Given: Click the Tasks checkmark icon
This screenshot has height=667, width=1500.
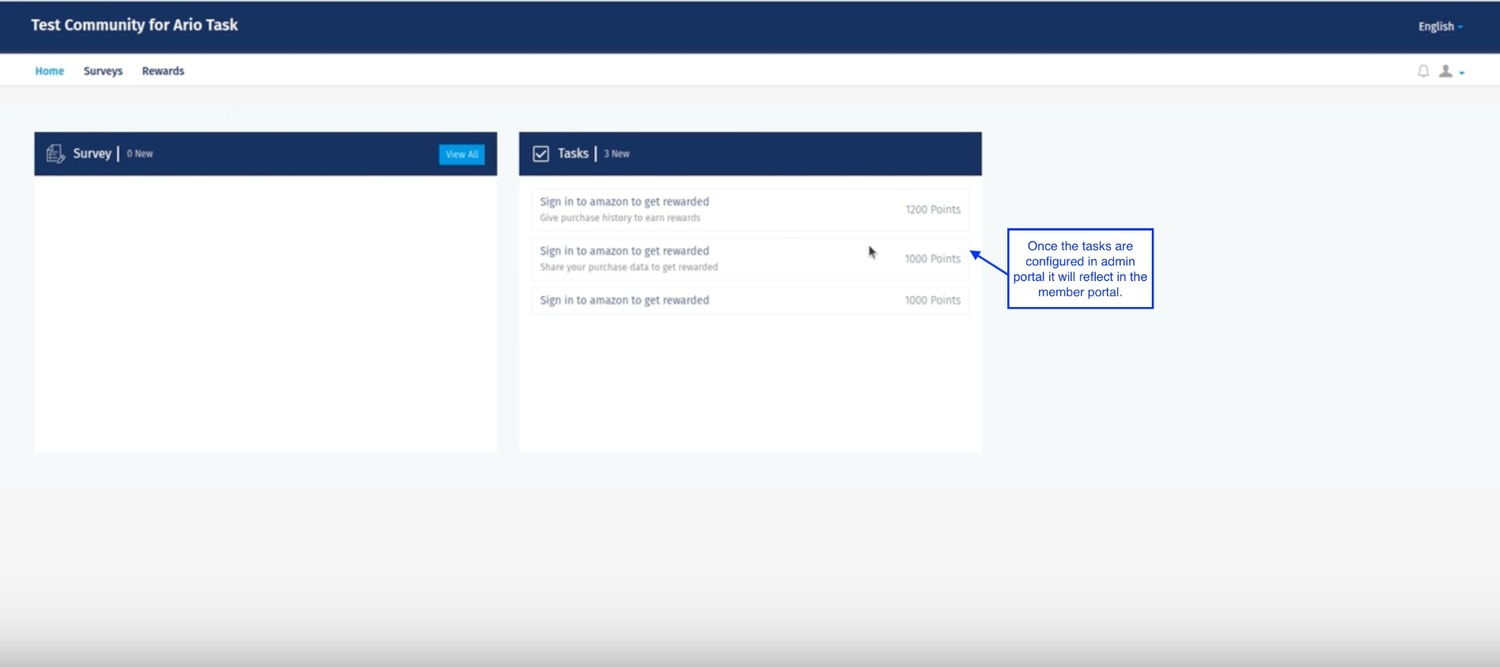Looking at the screenshot, I should pos(541,154).
